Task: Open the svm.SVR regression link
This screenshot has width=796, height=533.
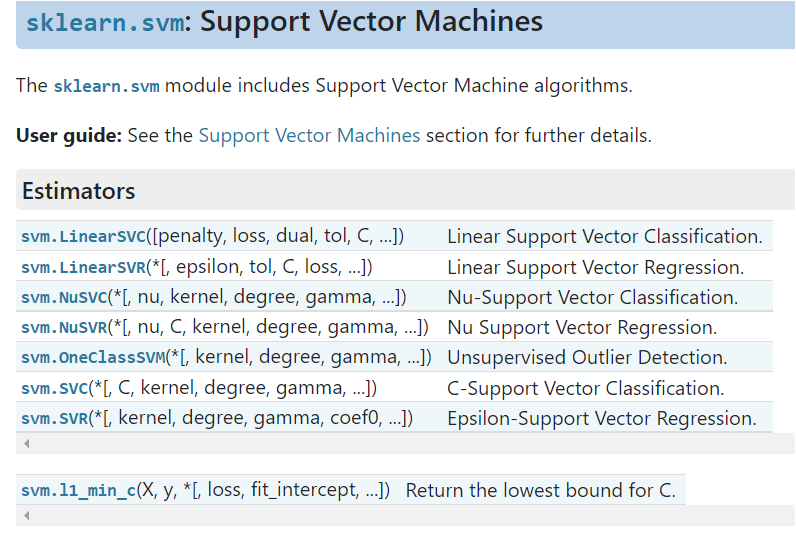Action: [x=54, y=418]
